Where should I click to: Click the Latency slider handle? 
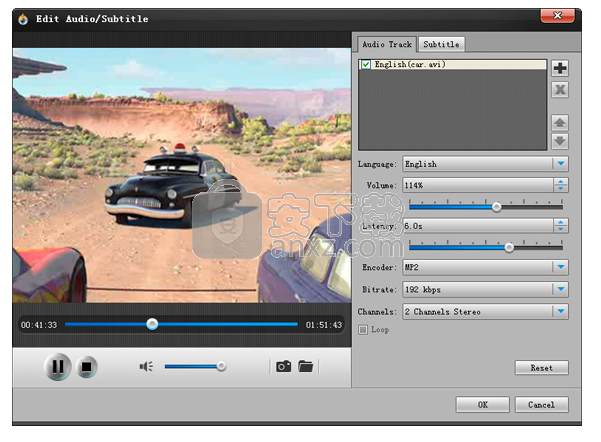509,248
